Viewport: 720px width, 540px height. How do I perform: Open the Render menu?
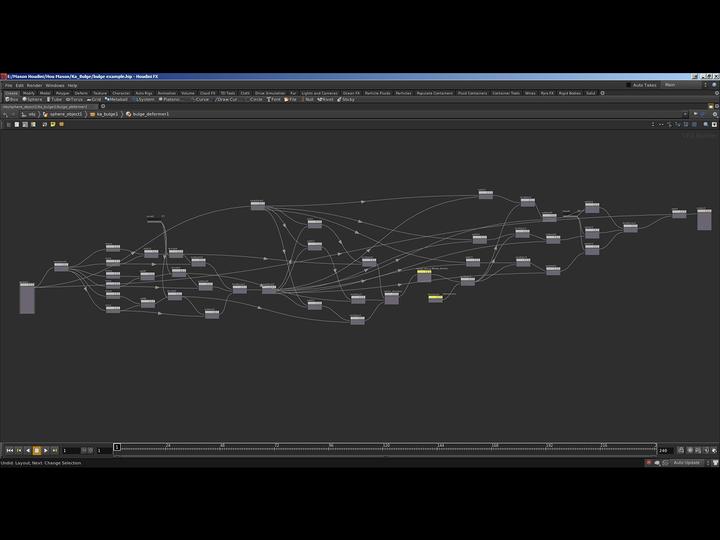35,85
